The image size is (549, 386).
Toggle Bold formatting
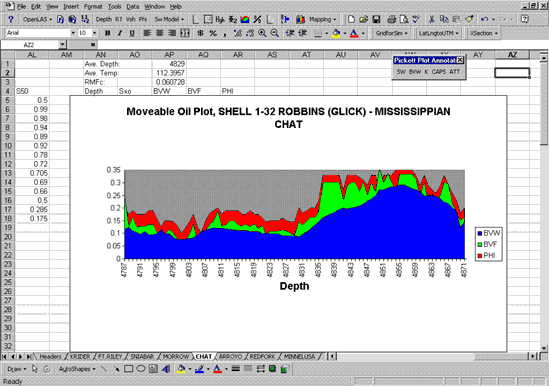click(107, 33)
